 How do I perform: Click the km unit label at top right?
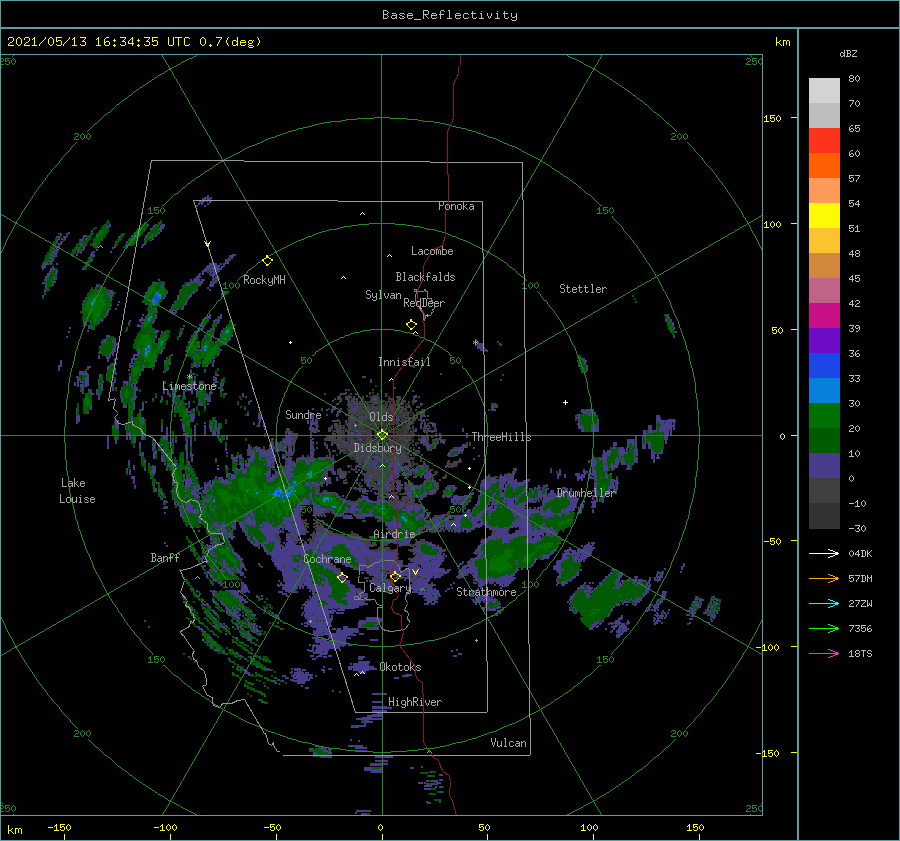tap(782, 42)
